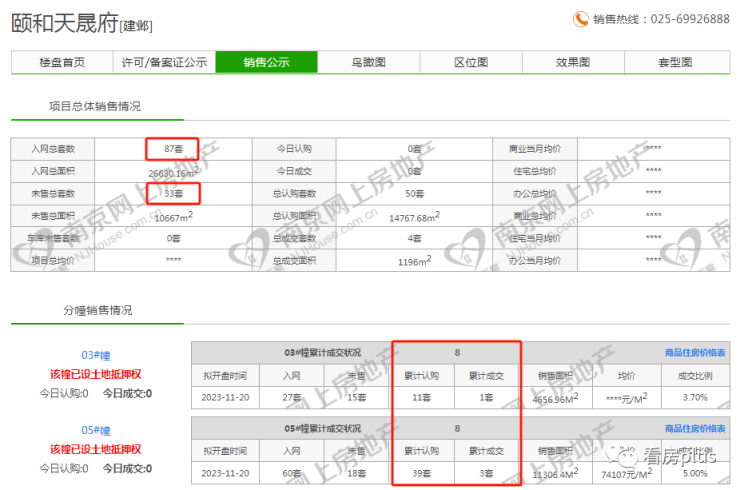Select 11306.4M² sales area for 05#幢
This screenshot has height=490, width=740.
(555, 474)
